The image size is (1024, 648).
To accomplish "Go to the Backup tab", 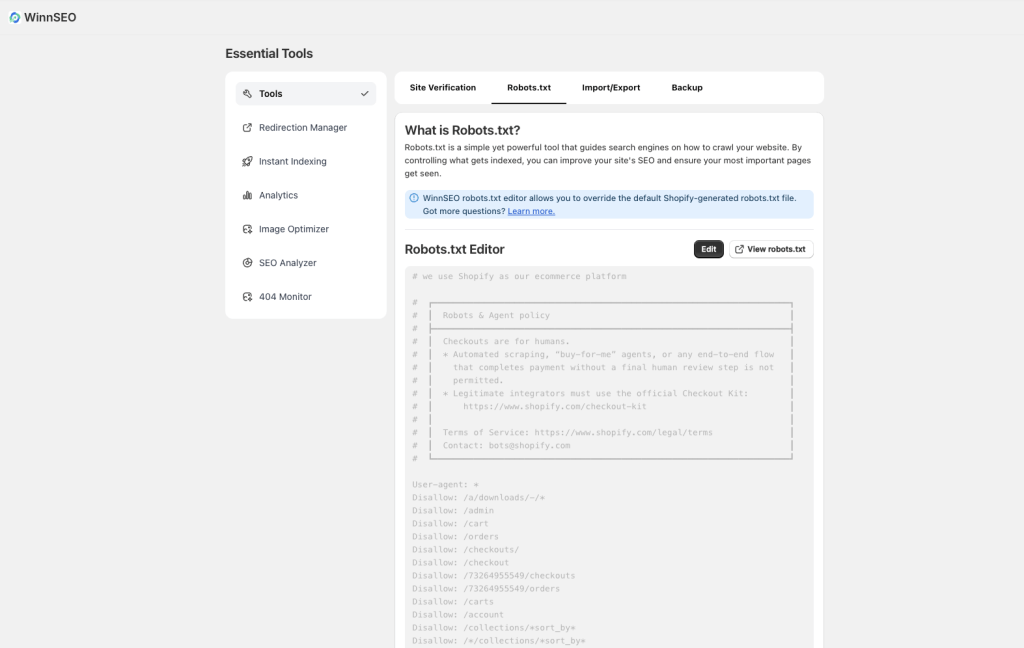I will pyautogui.click(x=687, y=88).
